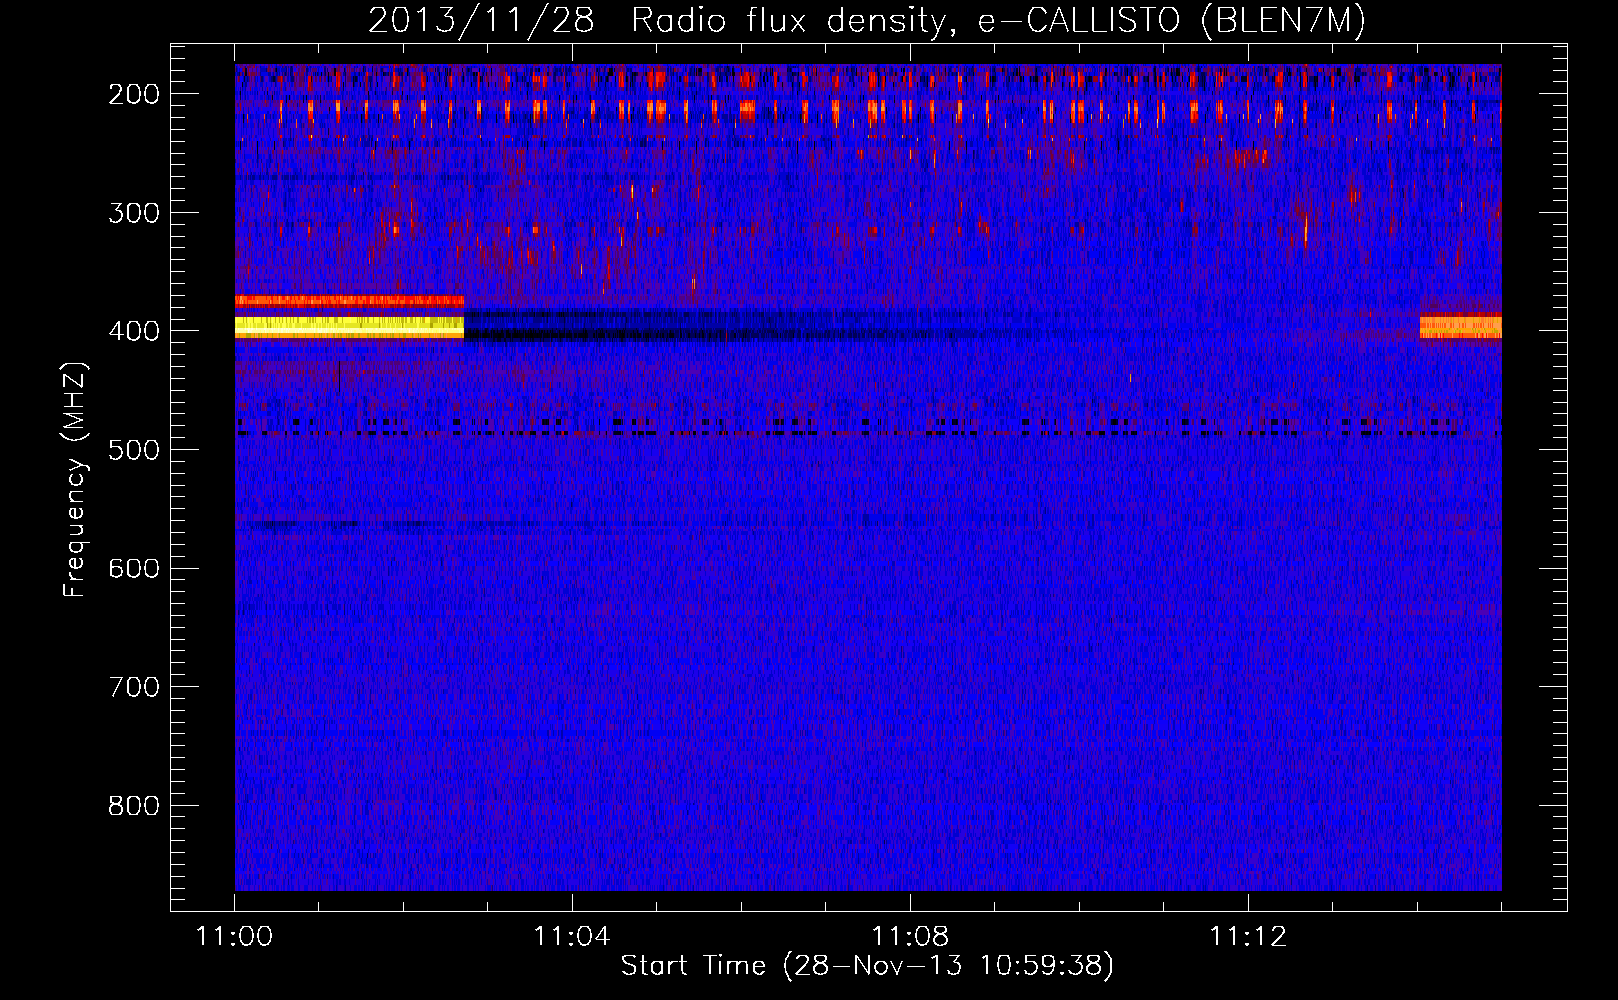Click the 700 frequency tick label

click(134, 687)
